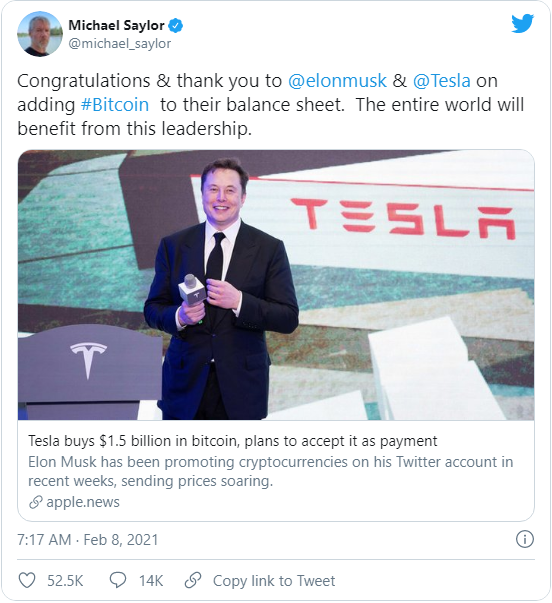
Task: Click the chain link icon near Copy link
Action: [193, 580]
